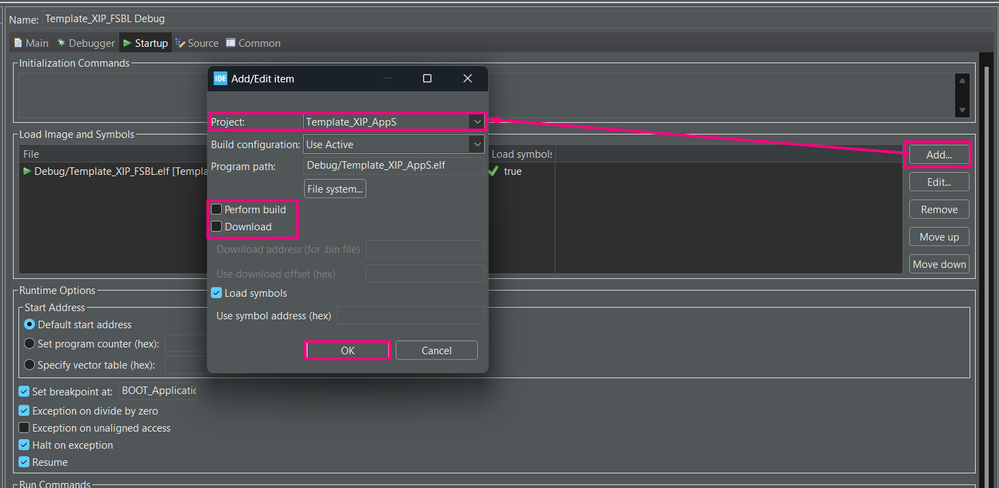
Task: Switch to the Debugger tab
Action: 85,43
